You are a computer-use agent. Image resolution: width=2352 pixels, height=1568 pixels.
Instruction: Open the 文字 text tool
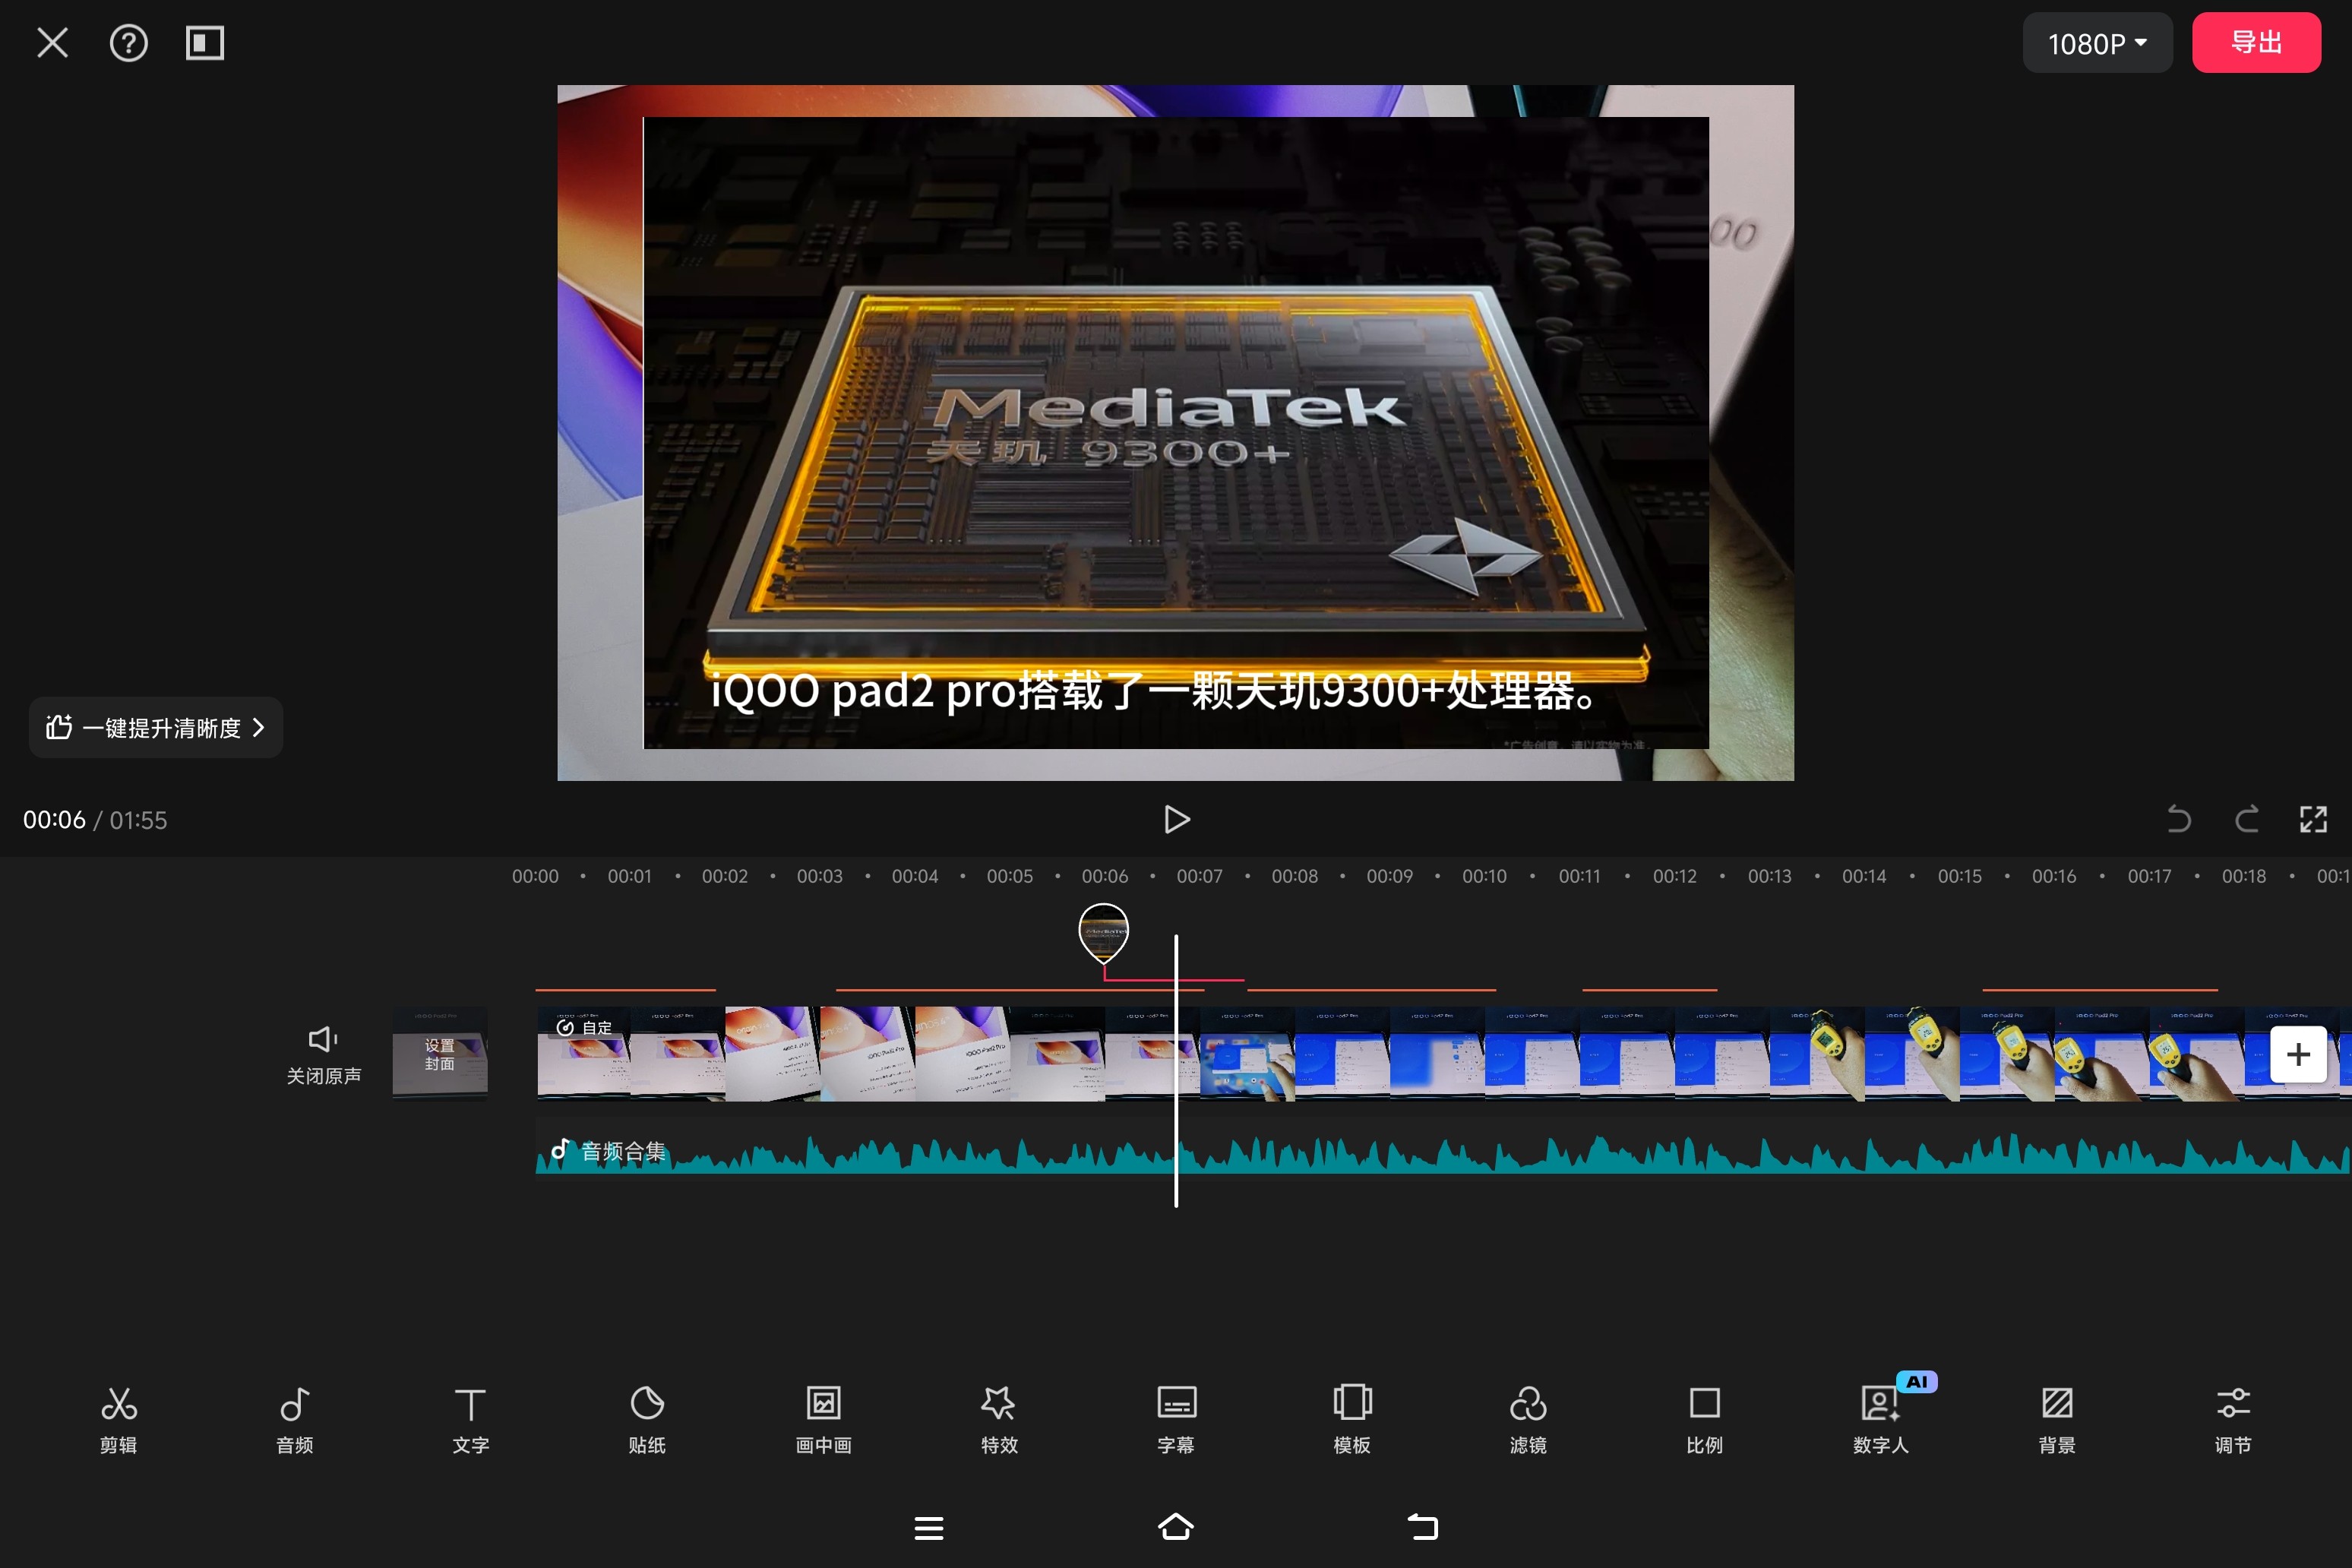tap(470, 1419)
